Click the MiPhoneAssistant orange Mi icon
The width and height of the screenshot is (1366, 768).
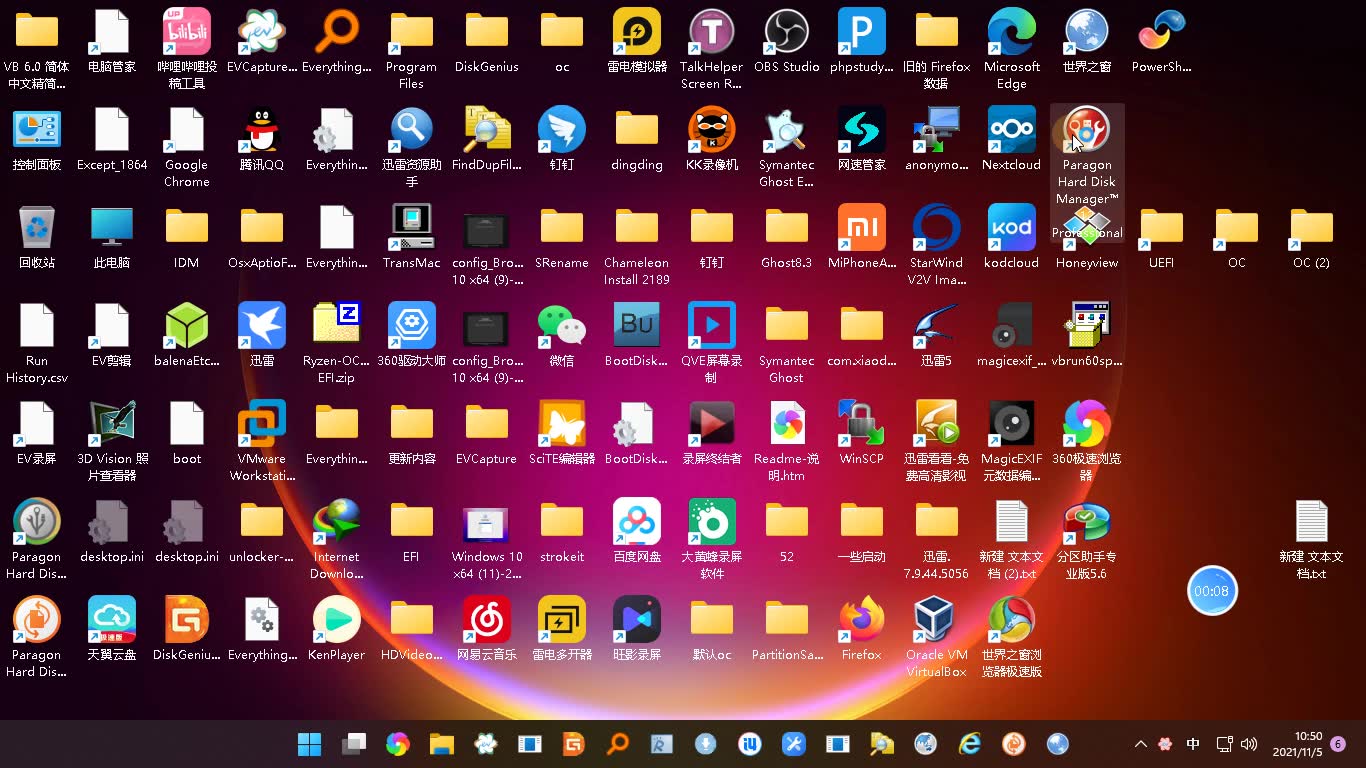[862, 238]
